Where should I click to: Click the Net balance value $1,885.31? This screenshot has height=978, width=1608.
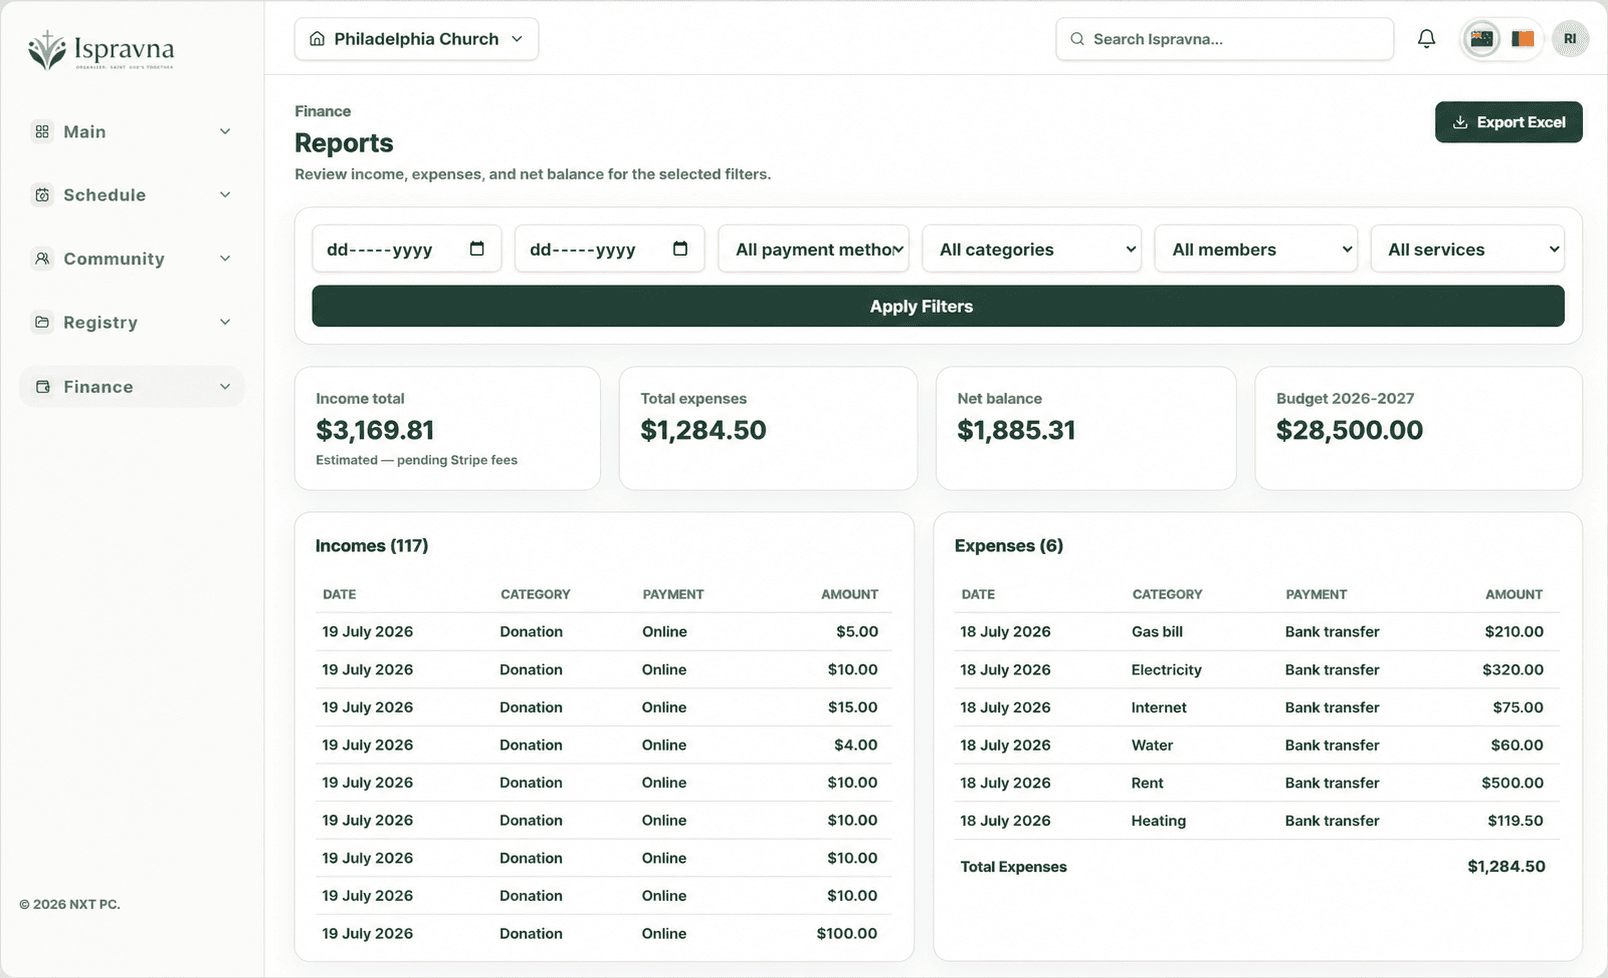click(x=1016, y=430)
